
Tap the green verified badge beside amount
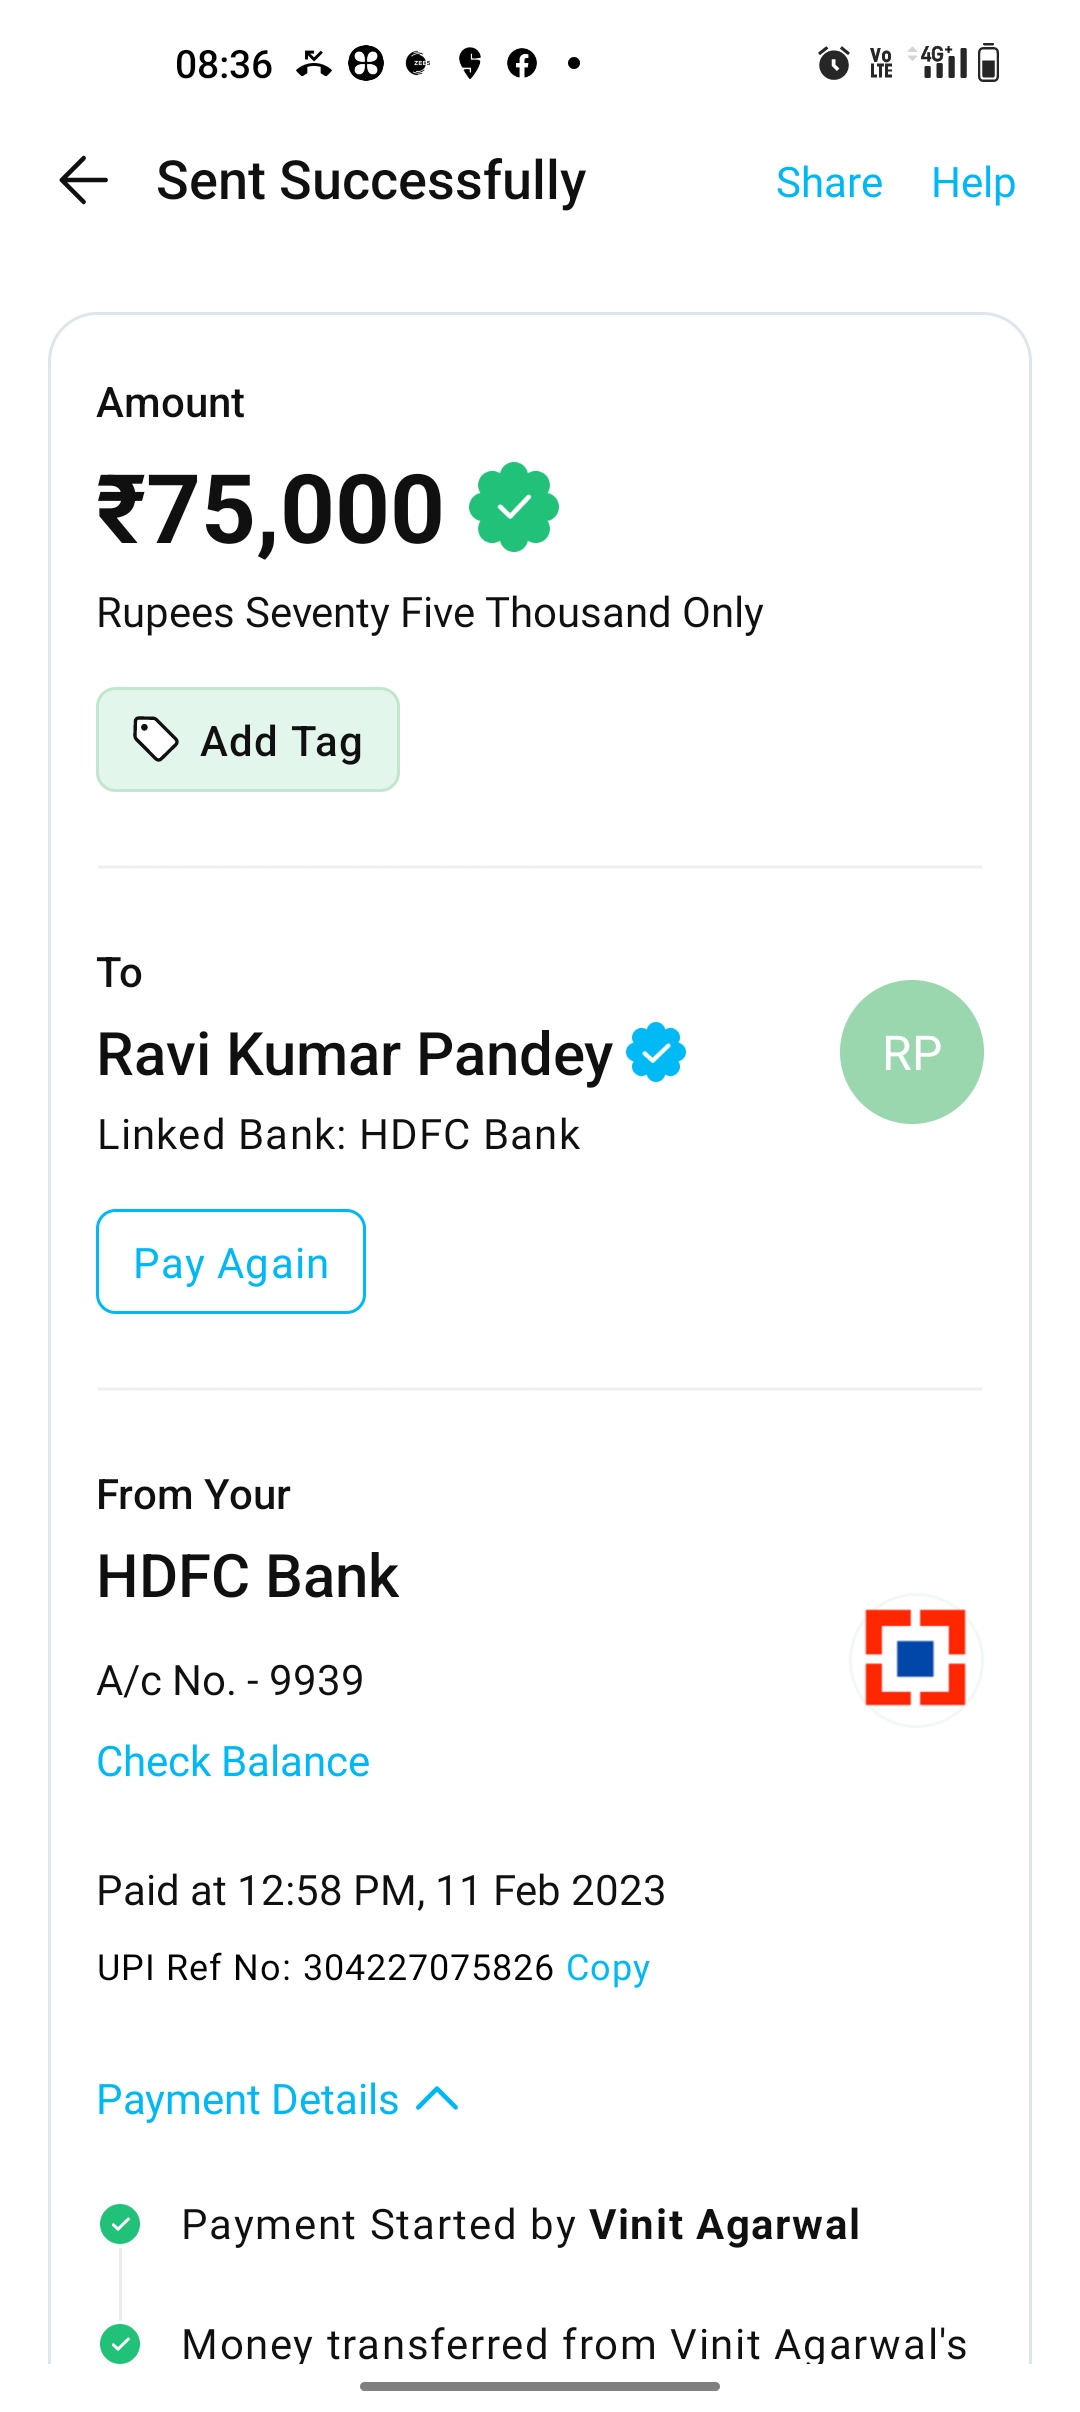[x=514, y=507]
